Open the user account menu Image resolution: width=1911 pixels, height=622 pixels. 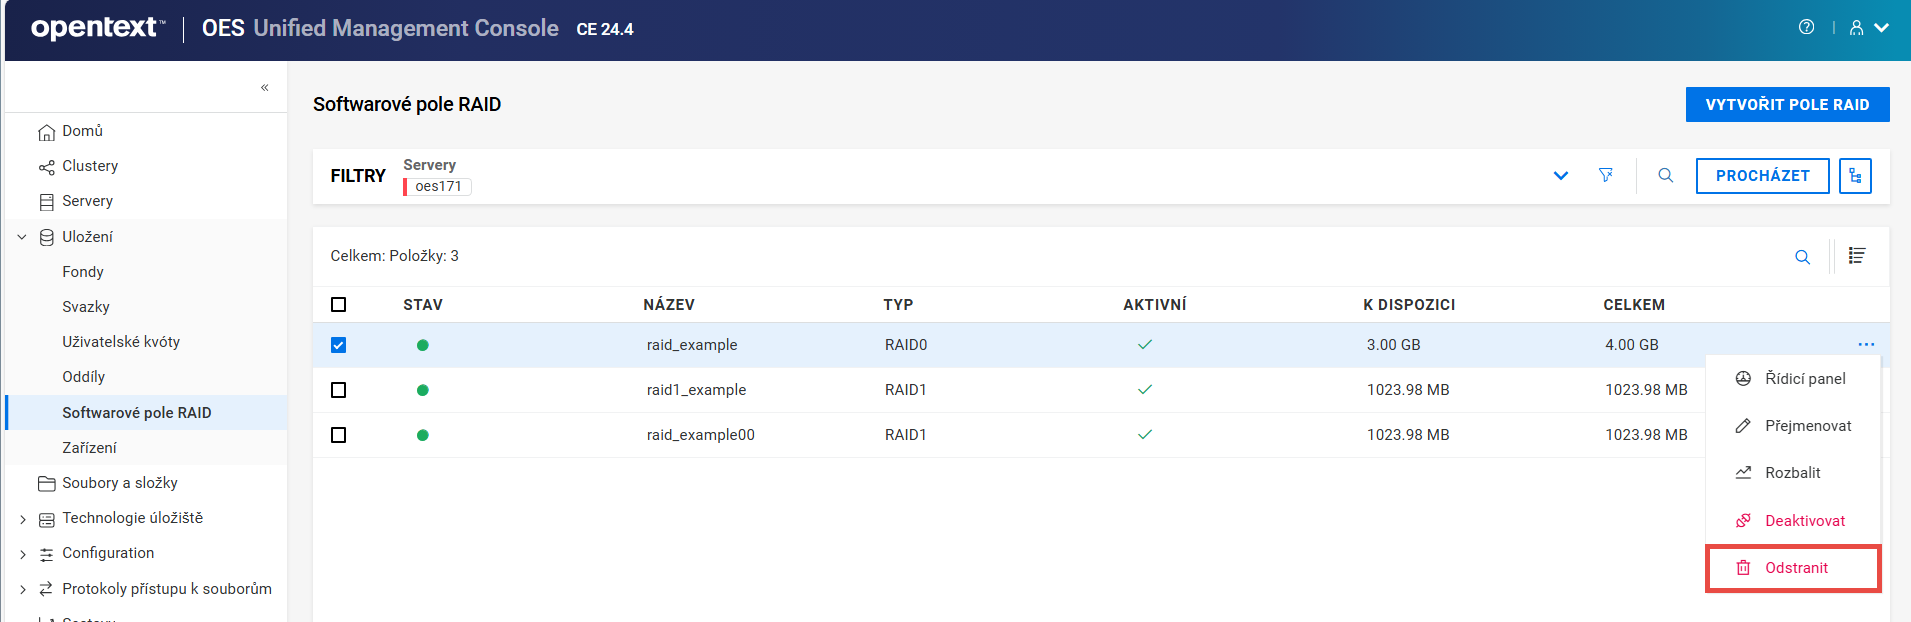click(1868, 28)
